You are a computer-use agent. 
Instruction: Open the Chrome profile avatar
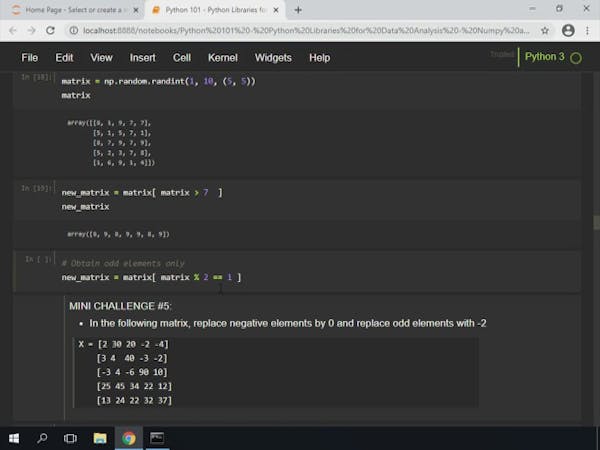(x=568, y=30)
